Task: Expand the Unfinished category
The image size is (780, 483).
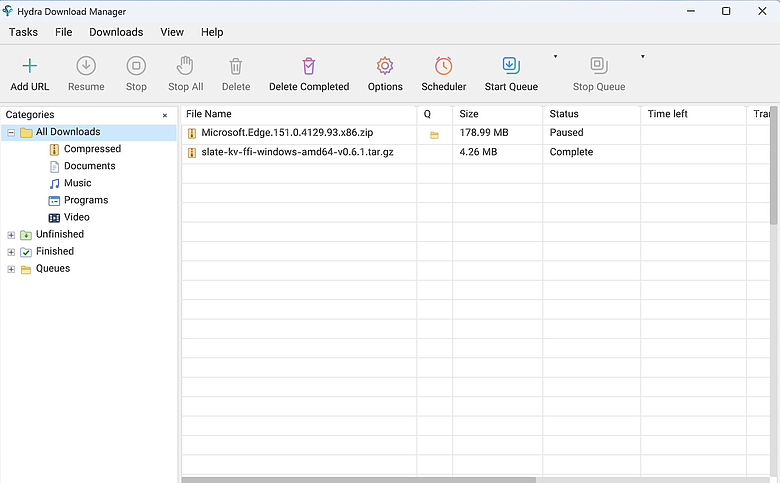Action: pyautogui.click(x=11, y=235)
